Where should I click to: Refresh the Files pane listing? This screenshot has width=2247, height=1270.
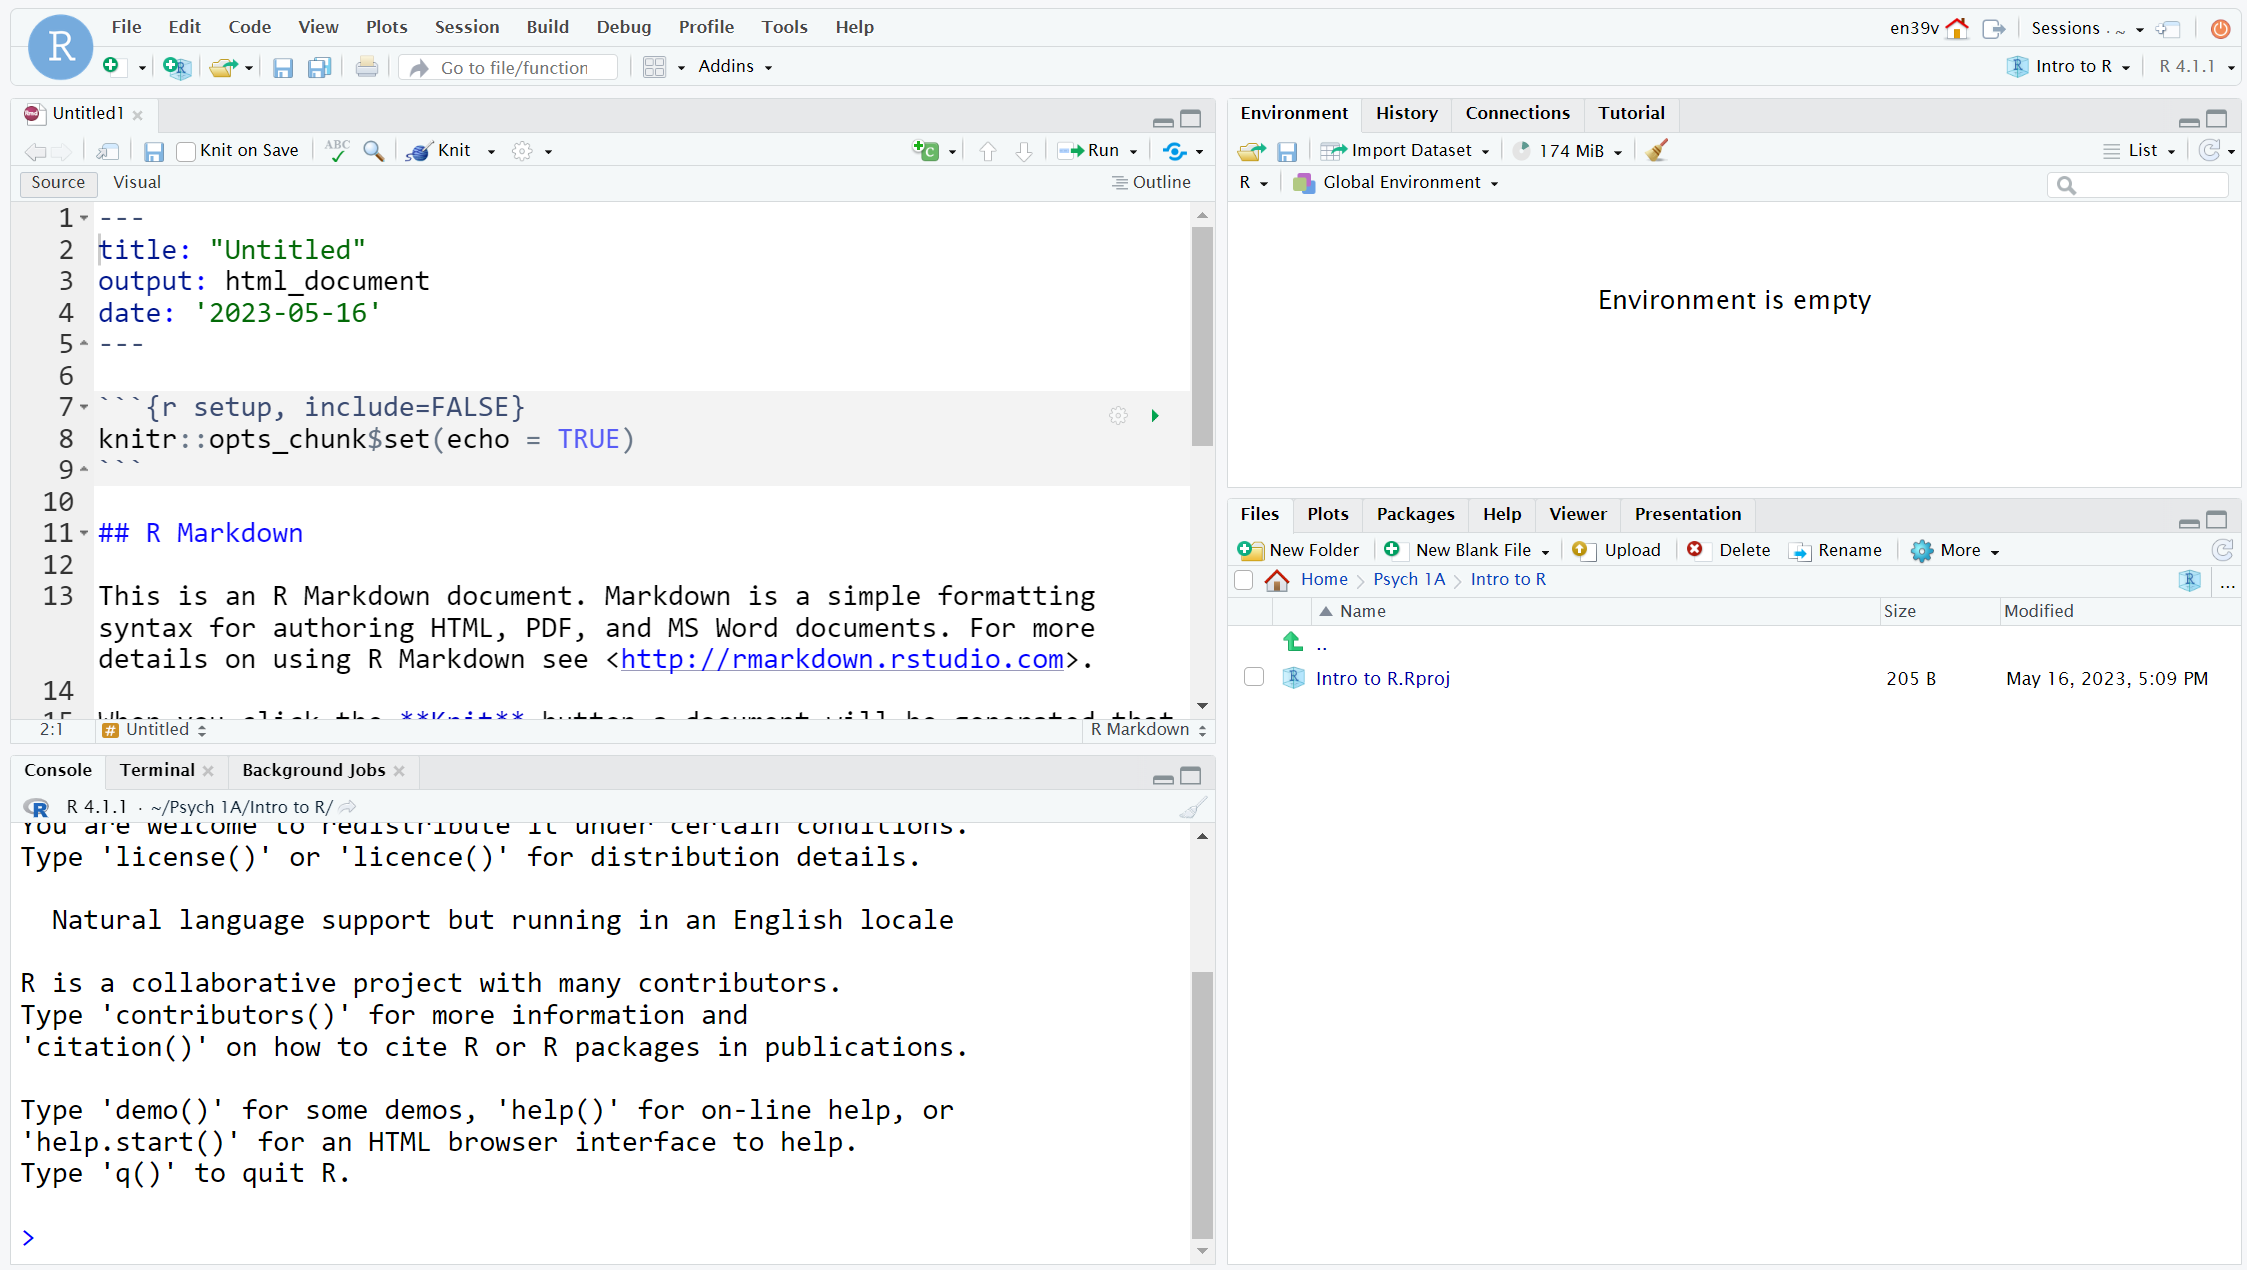pyautogui.click(x=2222, y=550)
